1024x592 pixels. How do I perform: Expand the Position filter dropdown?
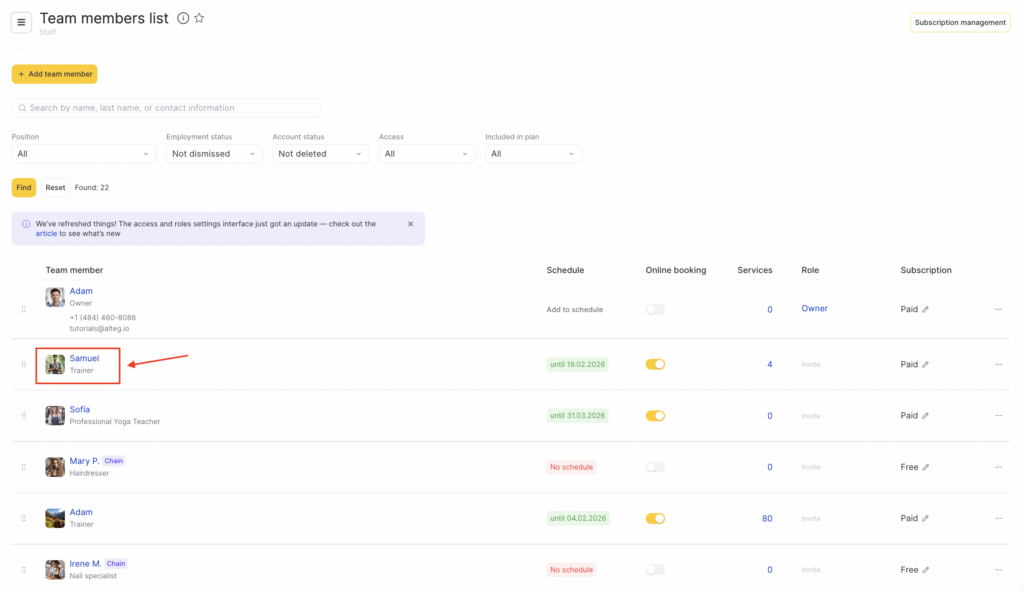coord(84,154)
